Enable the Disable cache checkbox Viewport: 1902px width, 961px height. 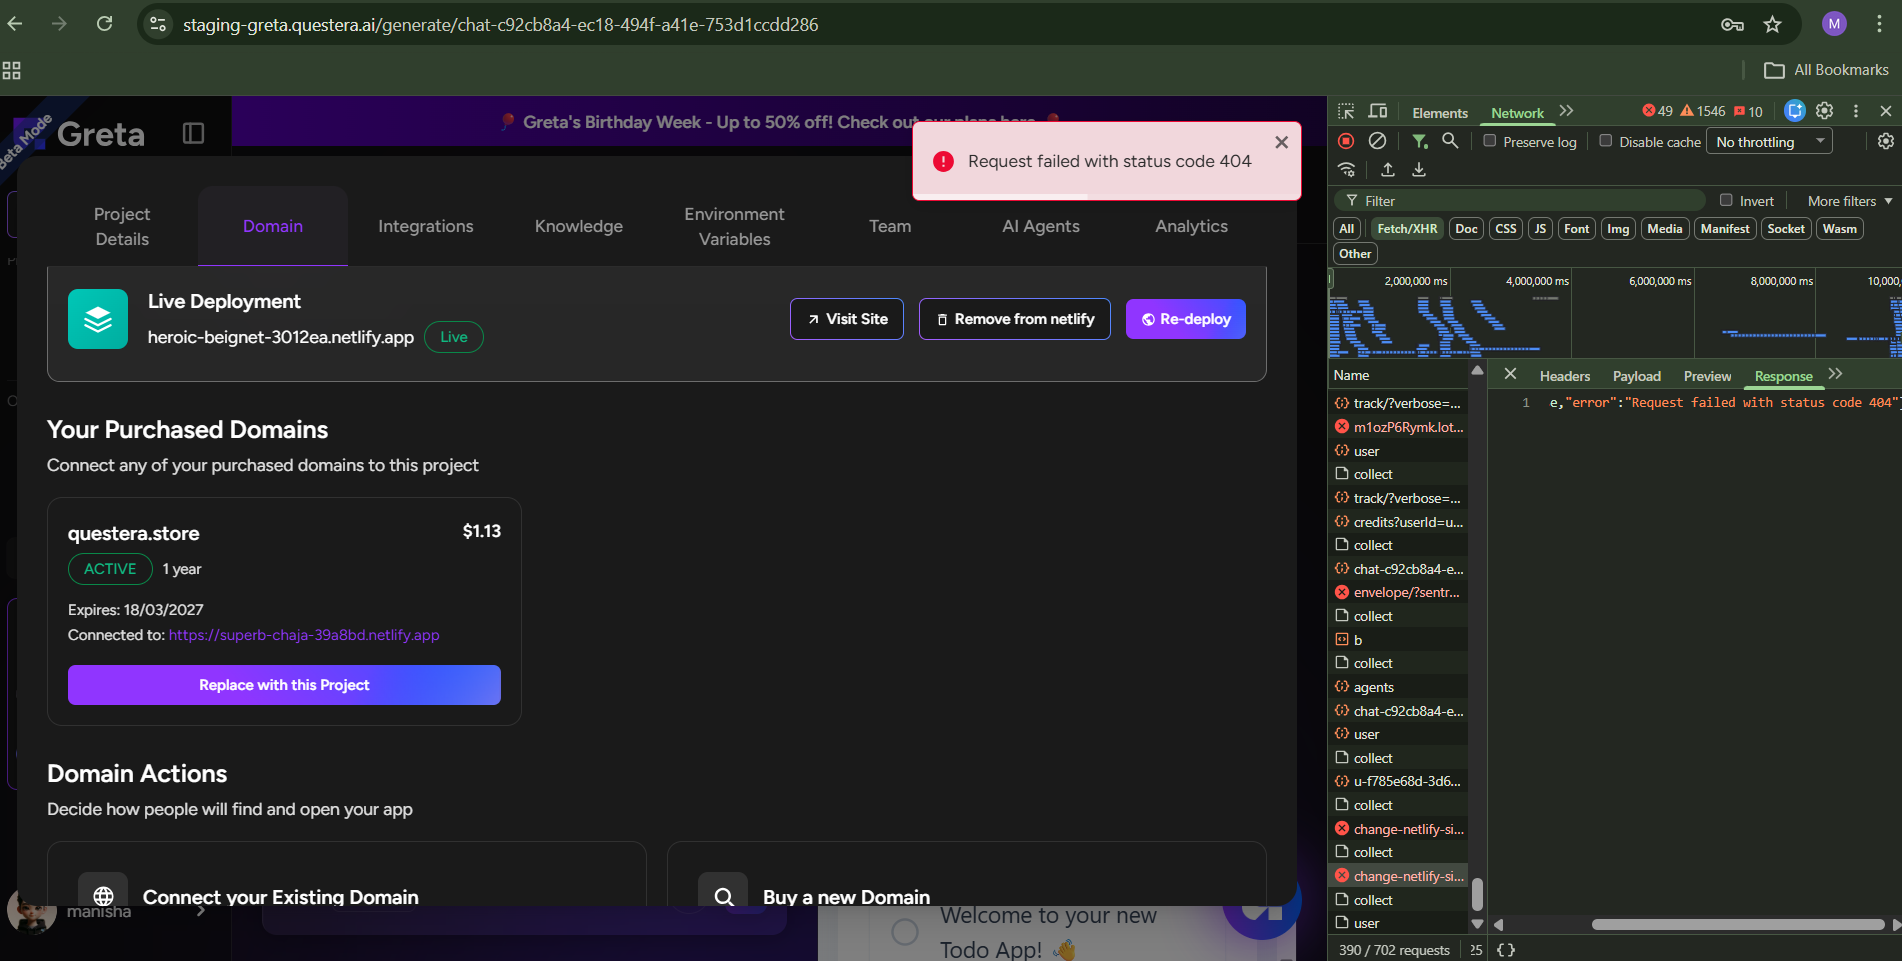coord(1606,141)
